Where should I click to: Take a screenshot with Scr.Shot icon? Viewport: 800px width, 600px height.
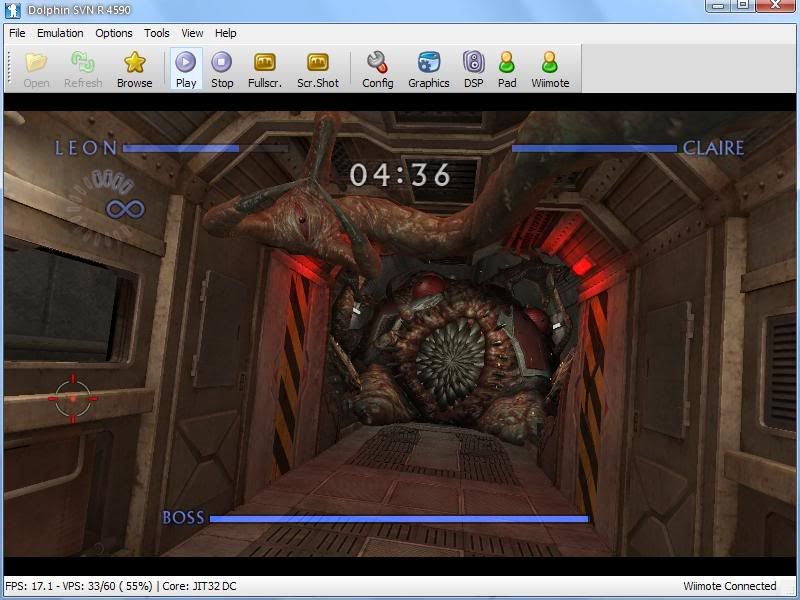tap(318, 69)
